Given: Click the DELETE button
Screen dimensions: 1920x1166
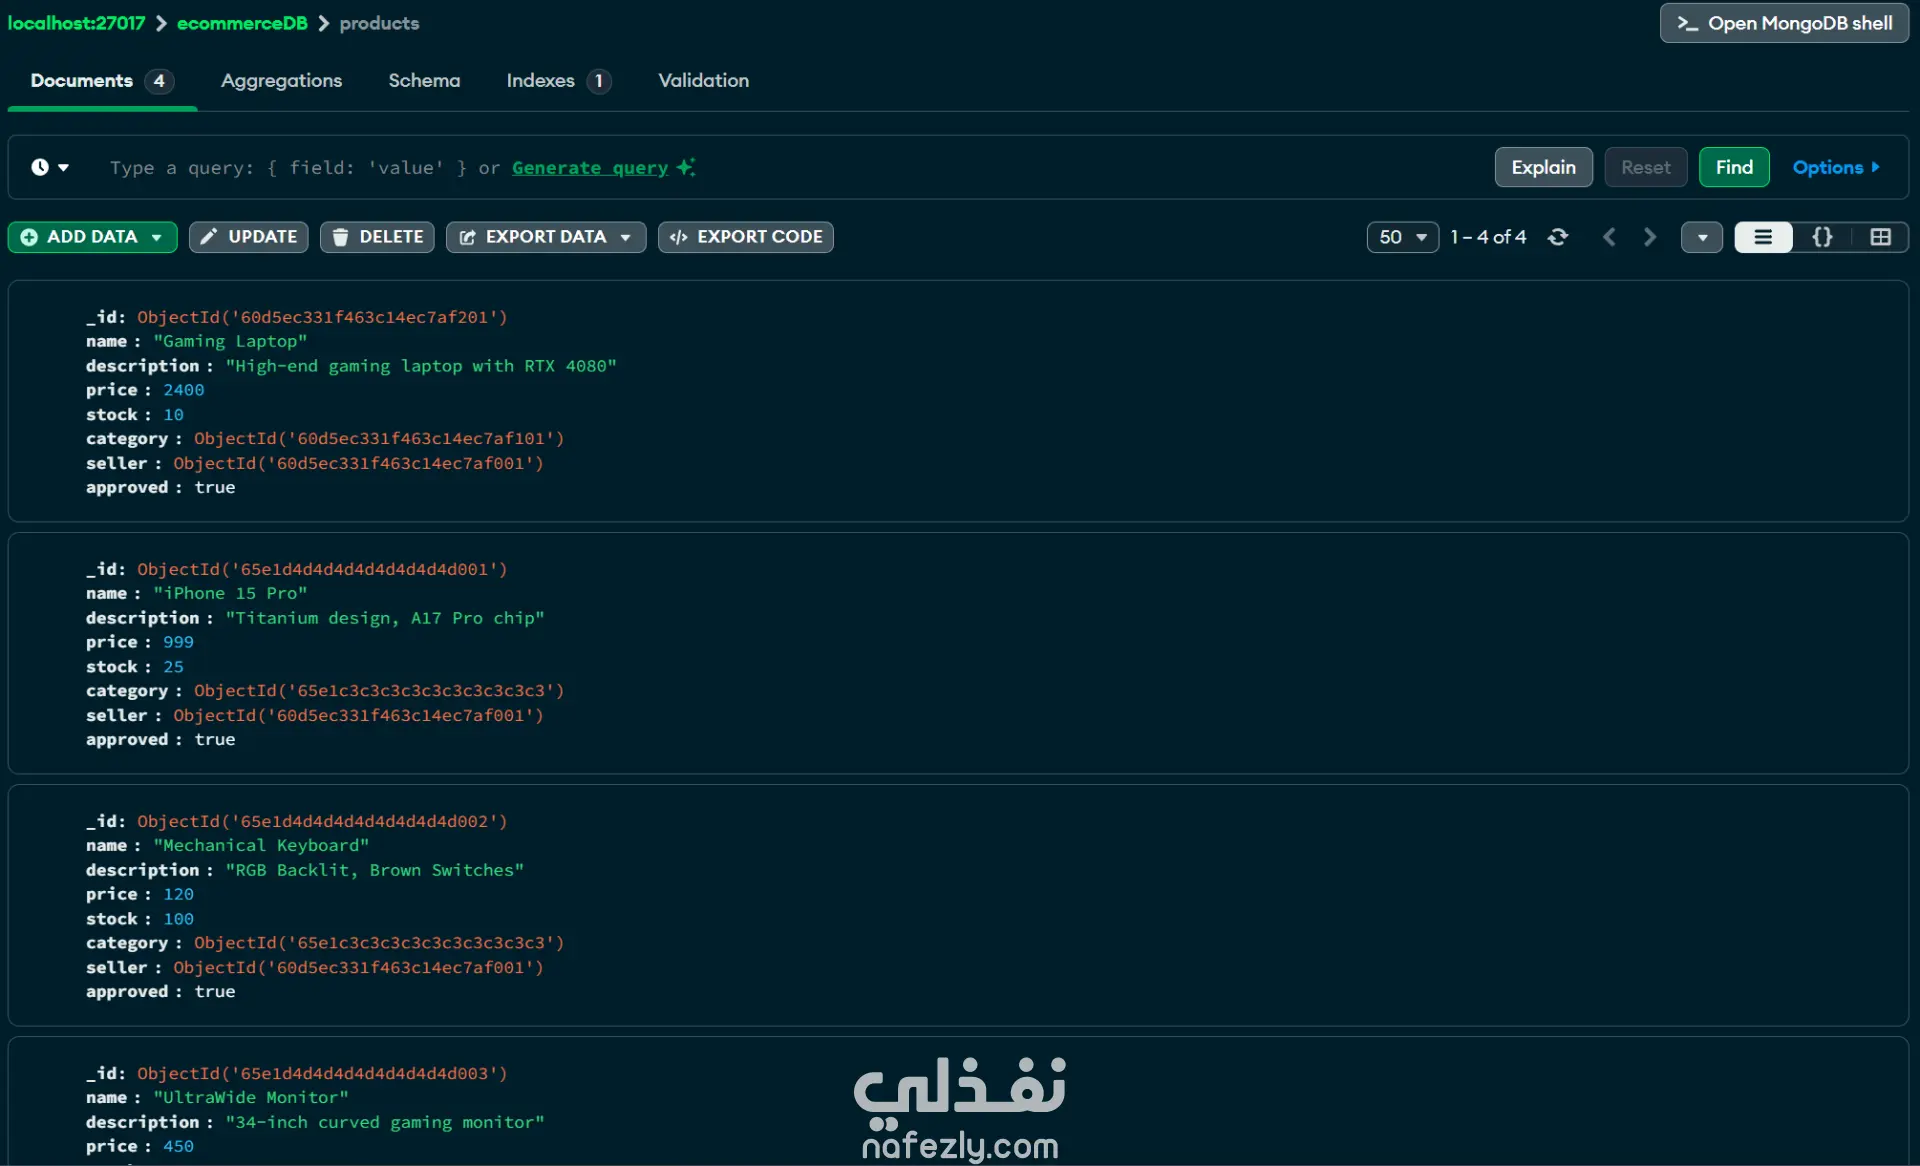Looking at the screenshot, I should 377,237.
